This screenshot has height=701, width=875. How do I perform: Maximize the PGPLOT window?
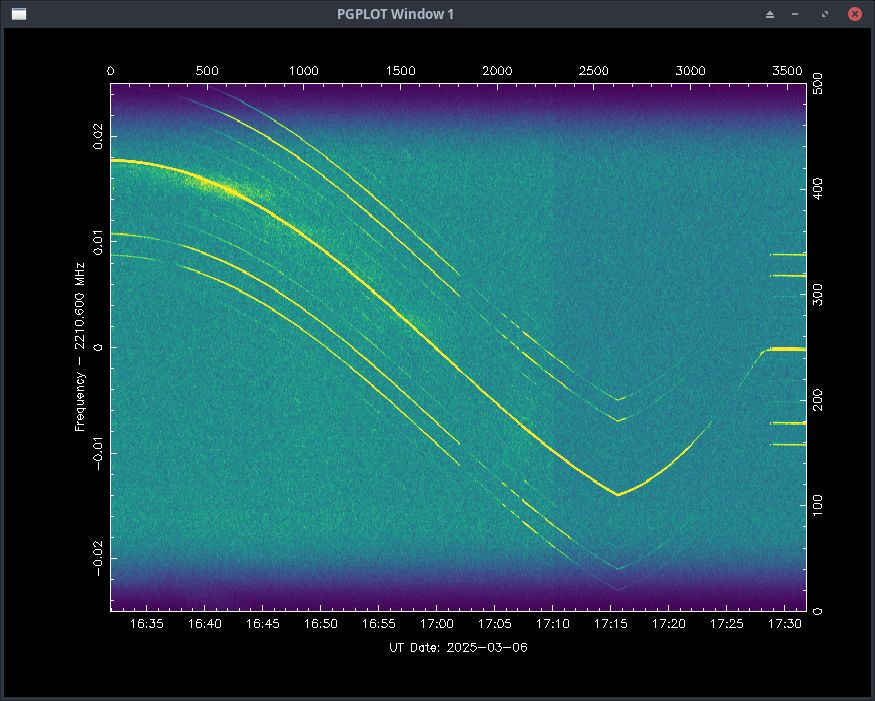(x=825, y=15)
